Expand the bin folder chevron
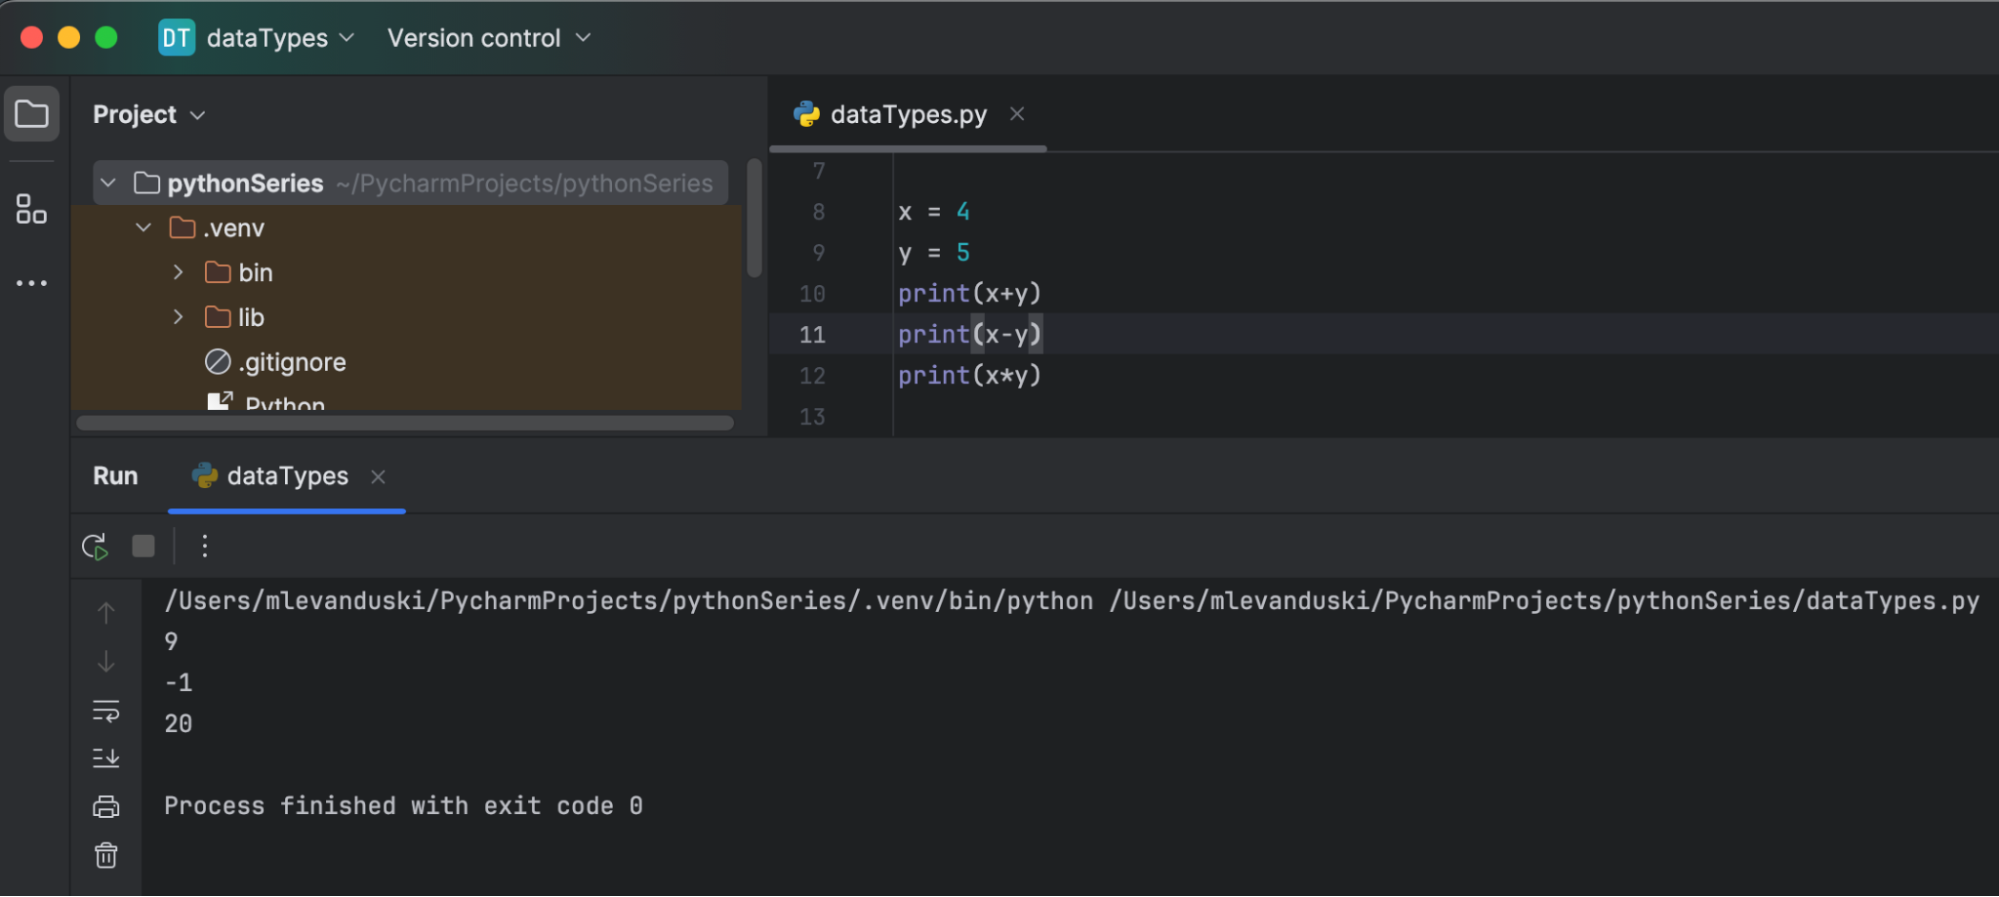1999x897 pixels. click(x=178, y=272)
